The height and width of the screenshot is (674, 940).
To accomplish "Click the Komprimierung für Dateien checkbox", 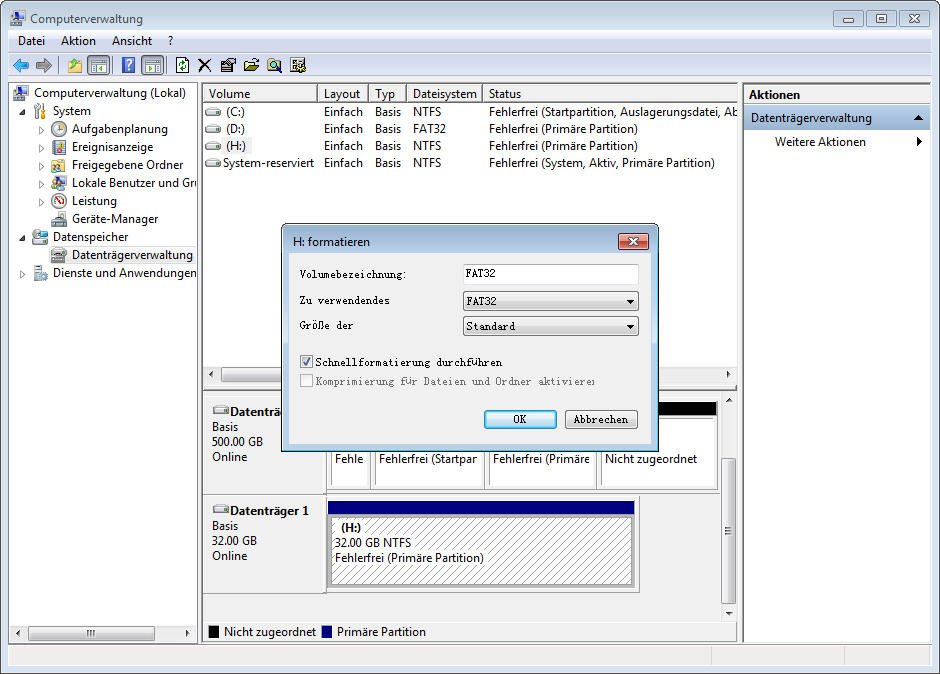I will click(x=306, y=381).
